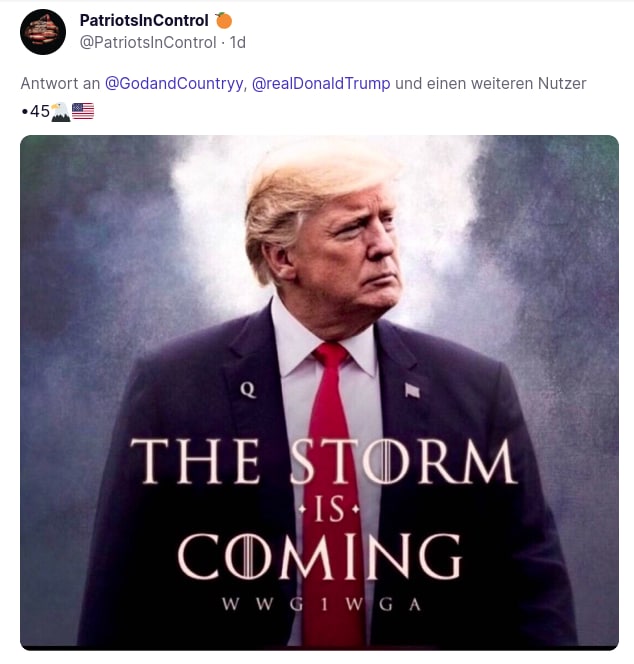Click the eagle emoji in the post text
This screenshot has height=664, width=634.
60,112
